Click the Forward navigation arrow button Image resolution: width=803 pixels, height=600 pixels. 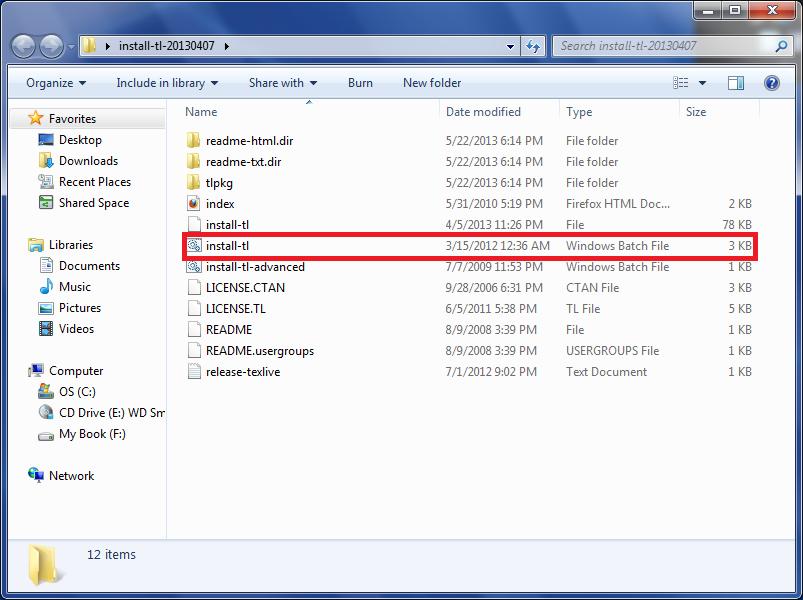click(51, 47)
